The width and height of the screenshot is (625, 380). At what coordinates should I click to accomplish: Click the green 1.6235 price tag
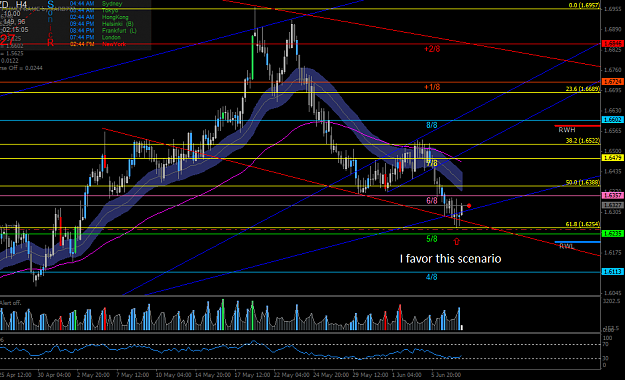tap(613, 234)
